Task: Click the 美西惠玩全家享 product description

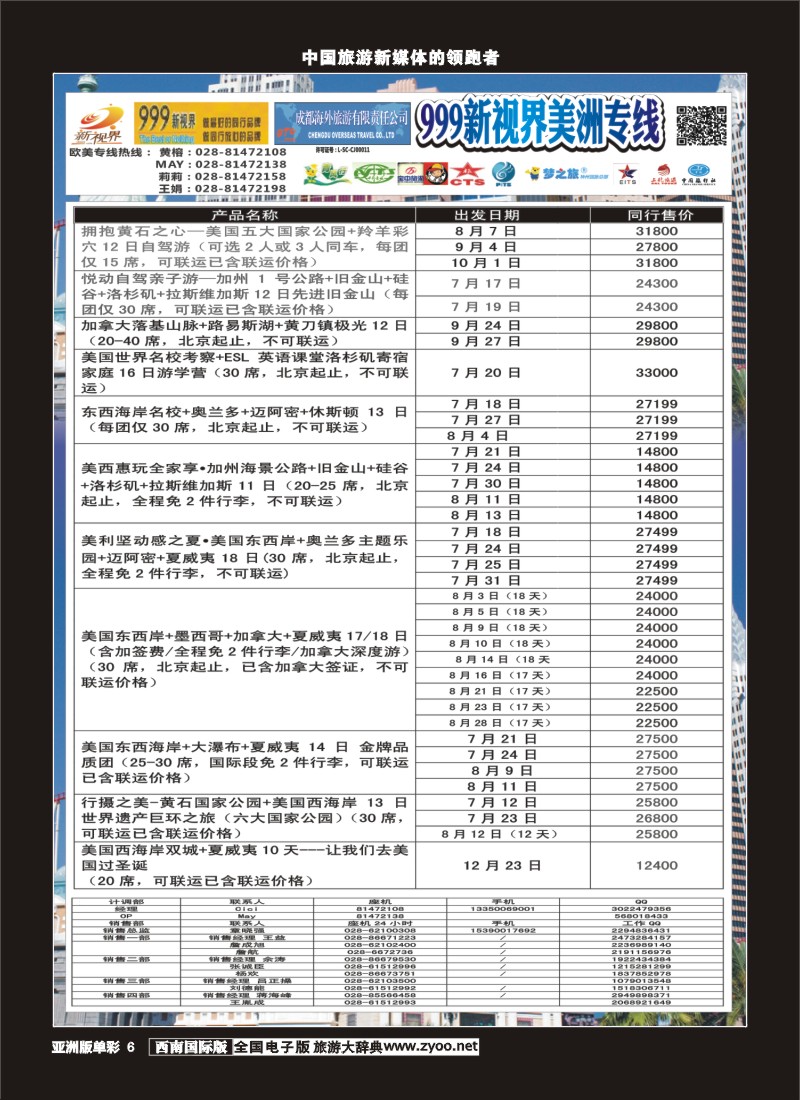Action: [245, 485]
